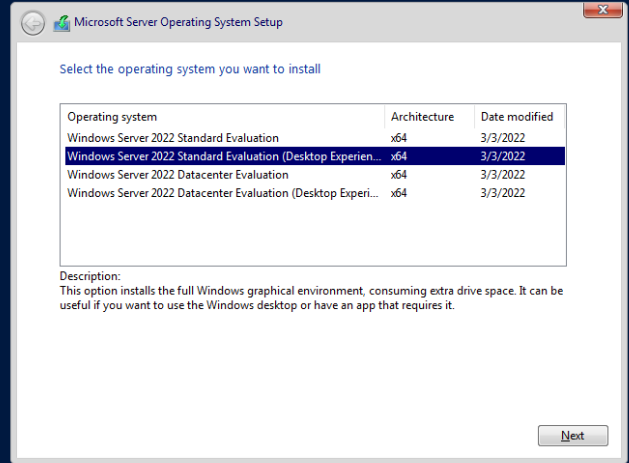
Task: Select Datacenter Evaluation (Desktop Experience) row
Action: pos(315,193)
